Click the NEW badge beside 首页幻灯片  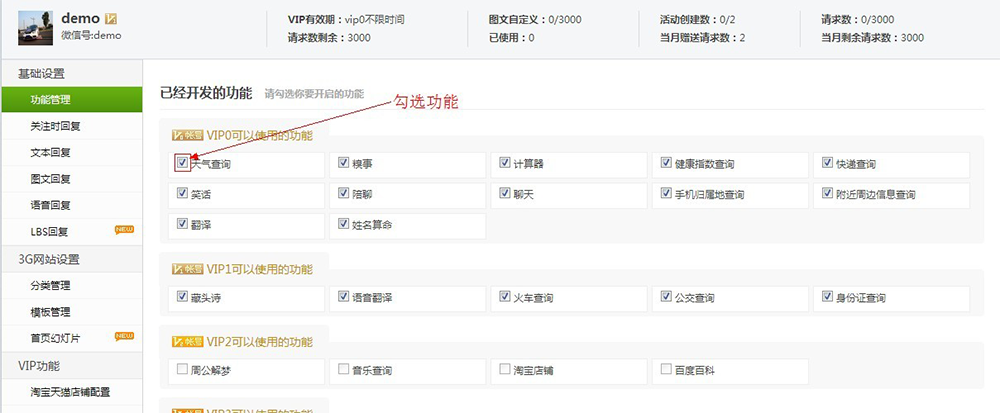point(124,336)
